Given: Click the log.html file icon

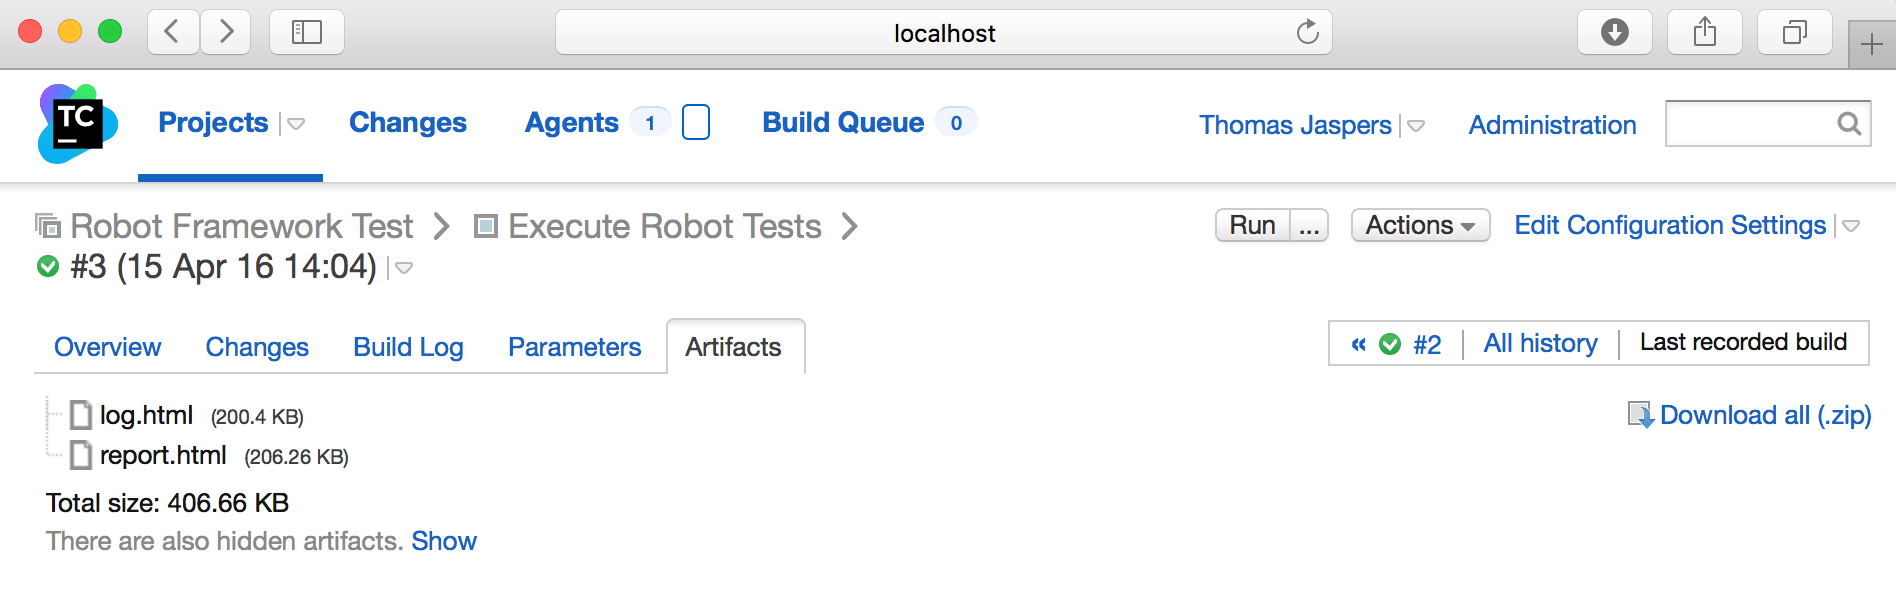Looking at the screenshot, I should click(81, 415).
